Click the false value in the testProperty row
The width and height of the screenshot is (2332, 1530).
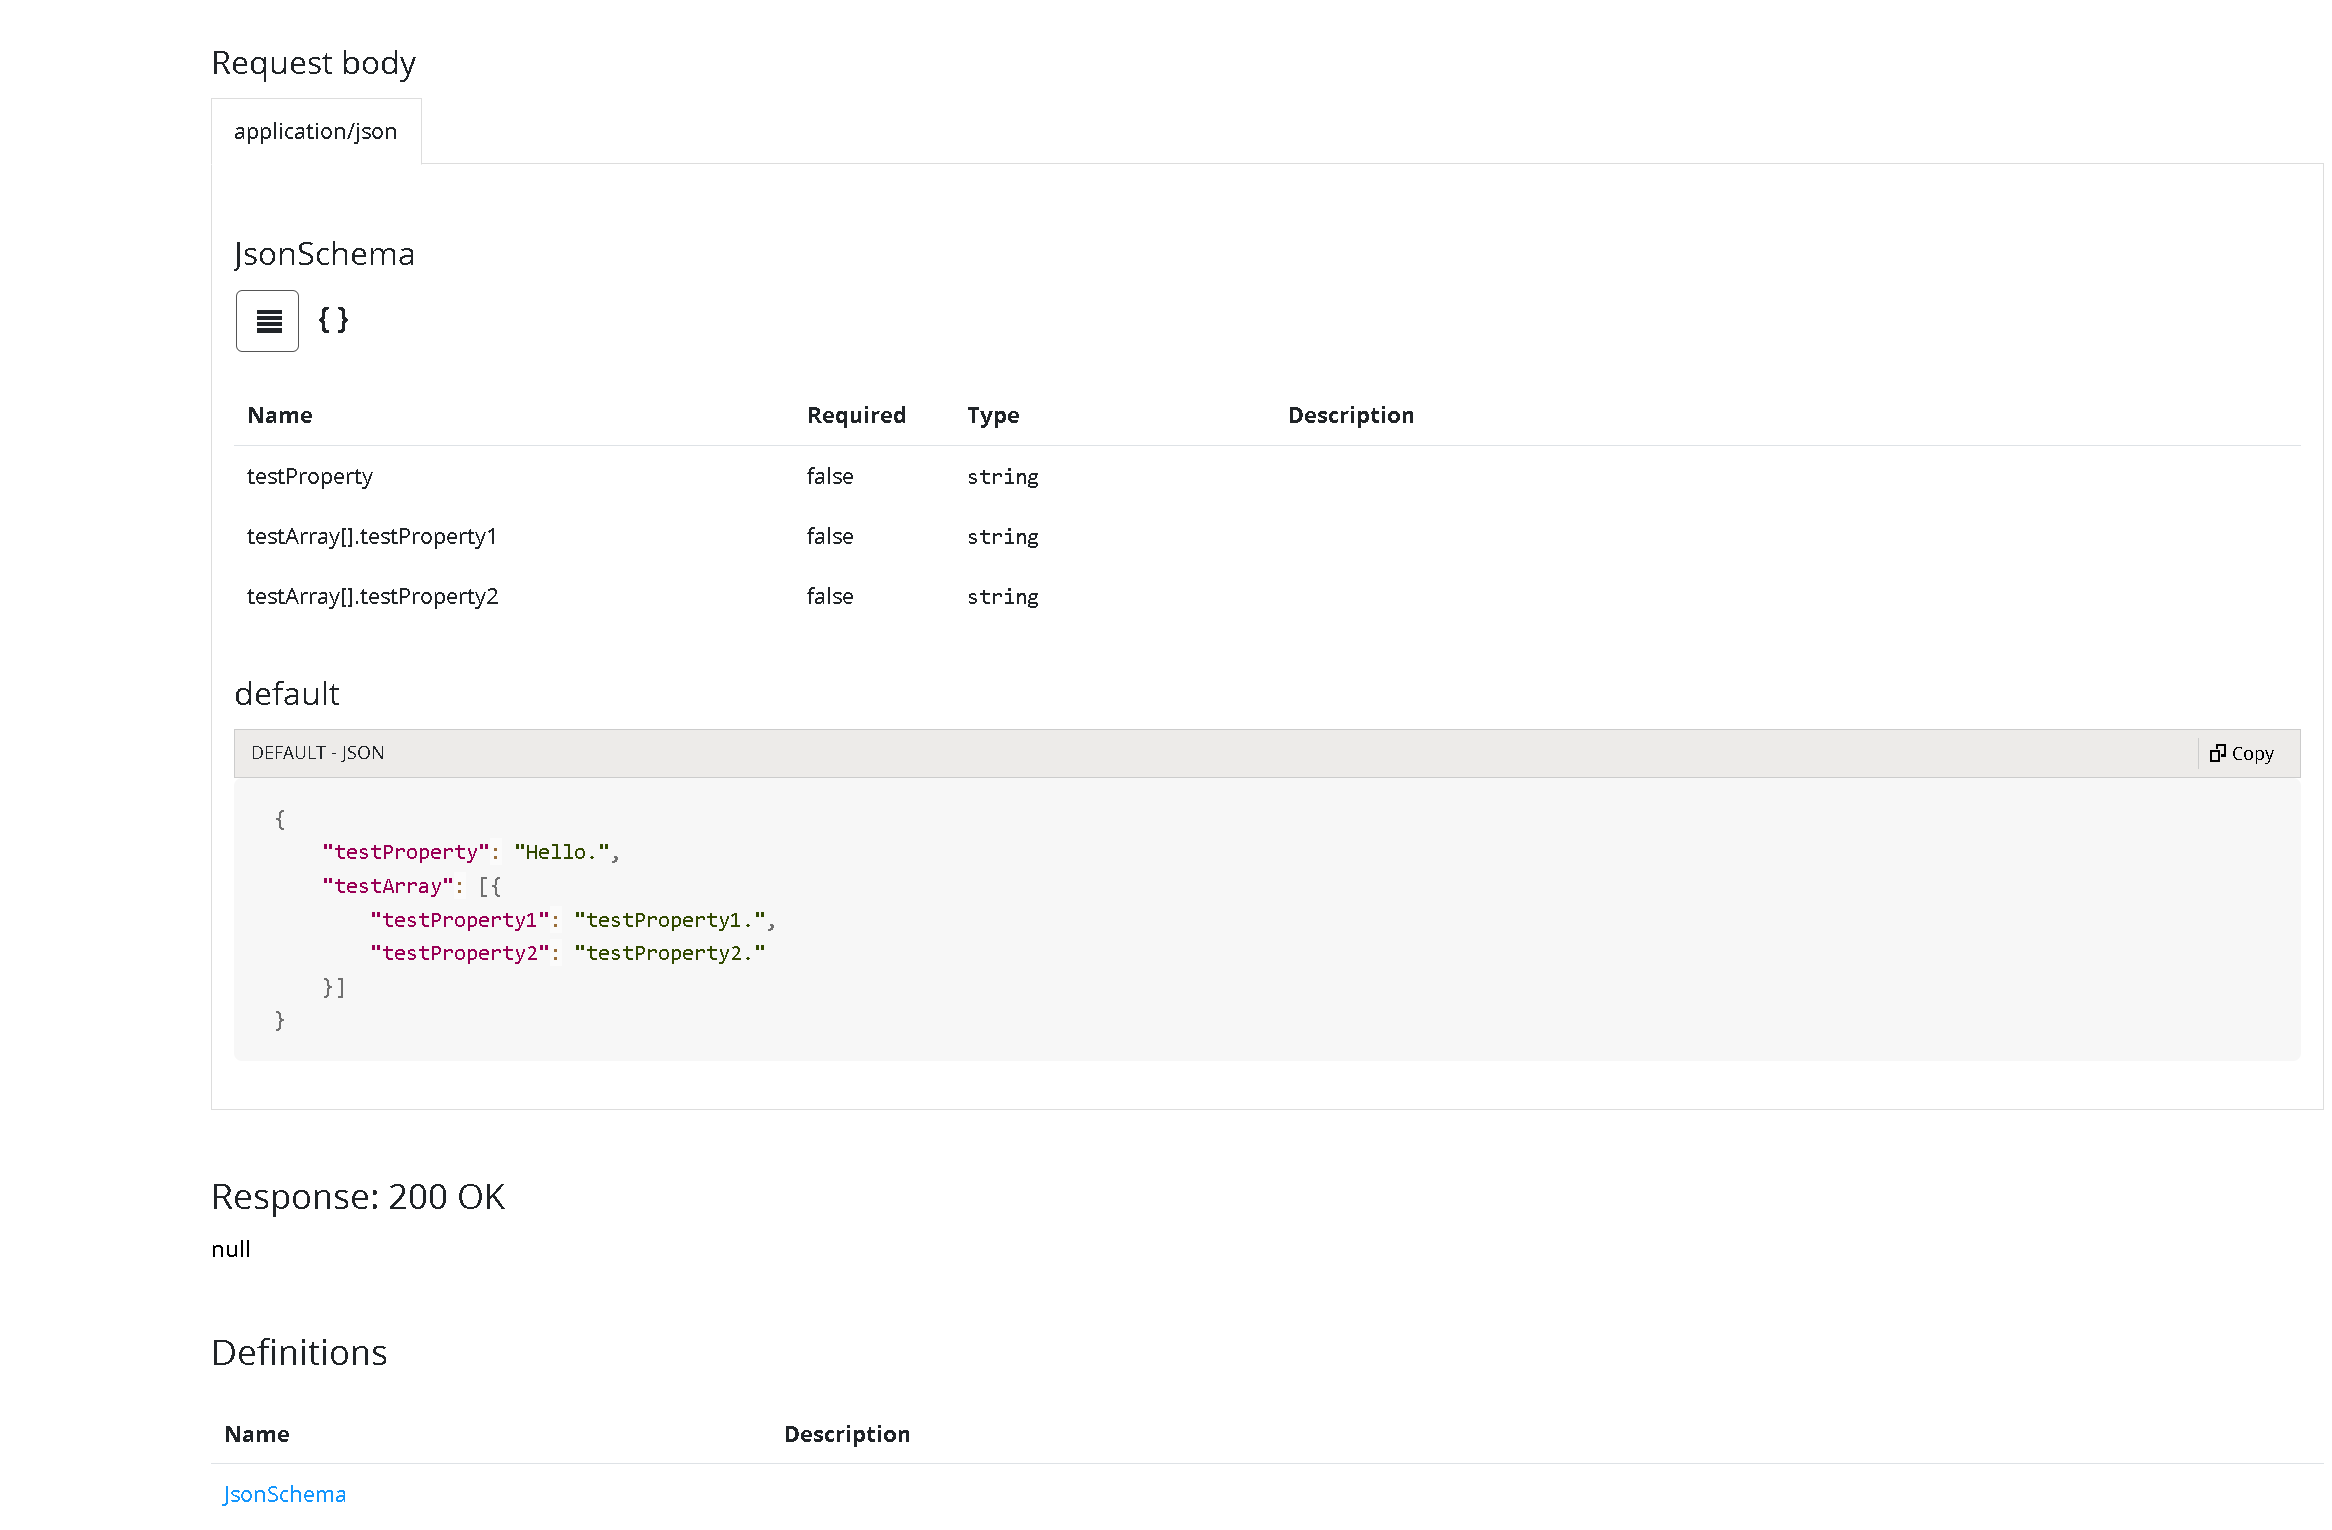(x=830, y=477)
